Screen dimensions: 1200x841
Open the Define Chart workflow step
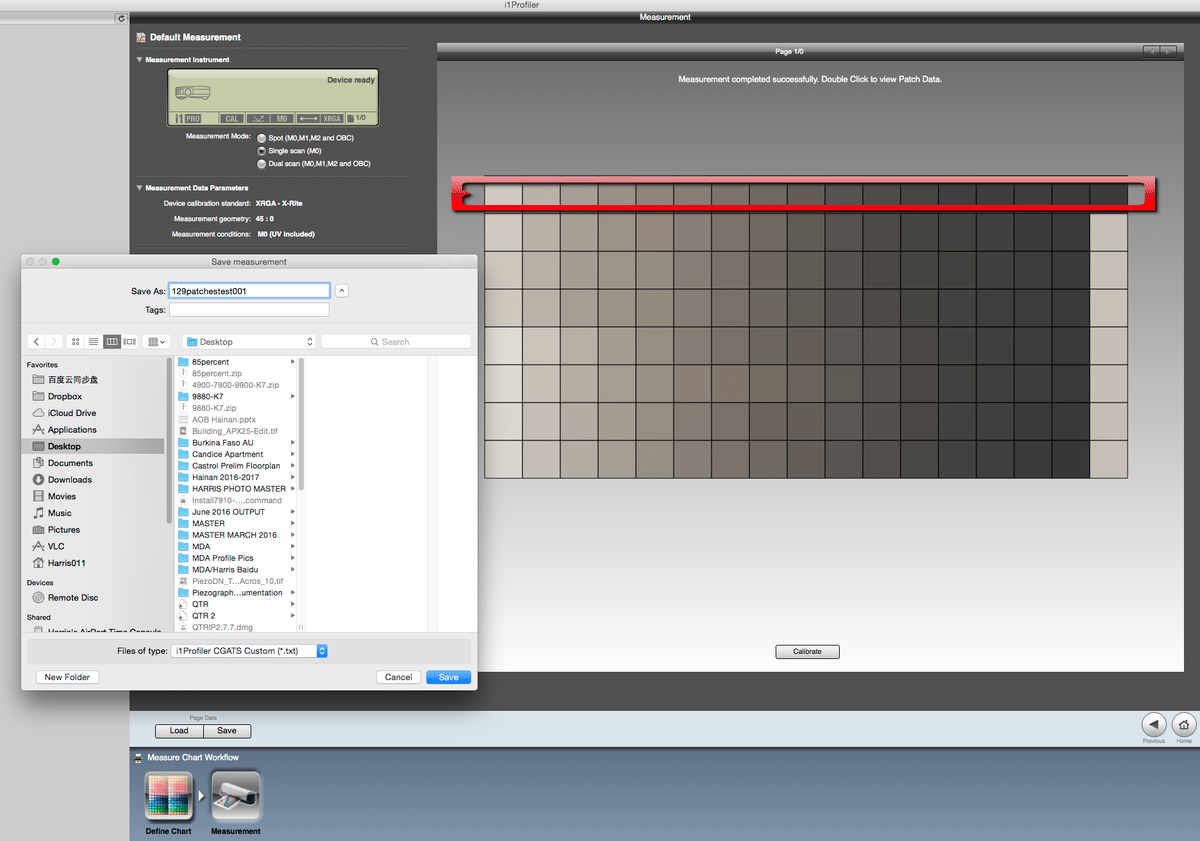pos(168,797)
